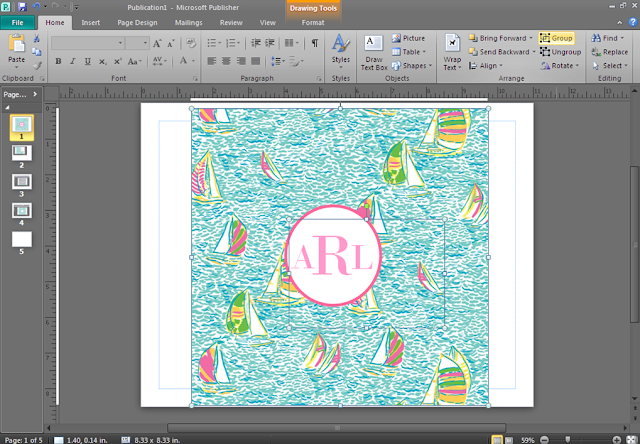Click the Save icon in quick access toolbar

22,7
